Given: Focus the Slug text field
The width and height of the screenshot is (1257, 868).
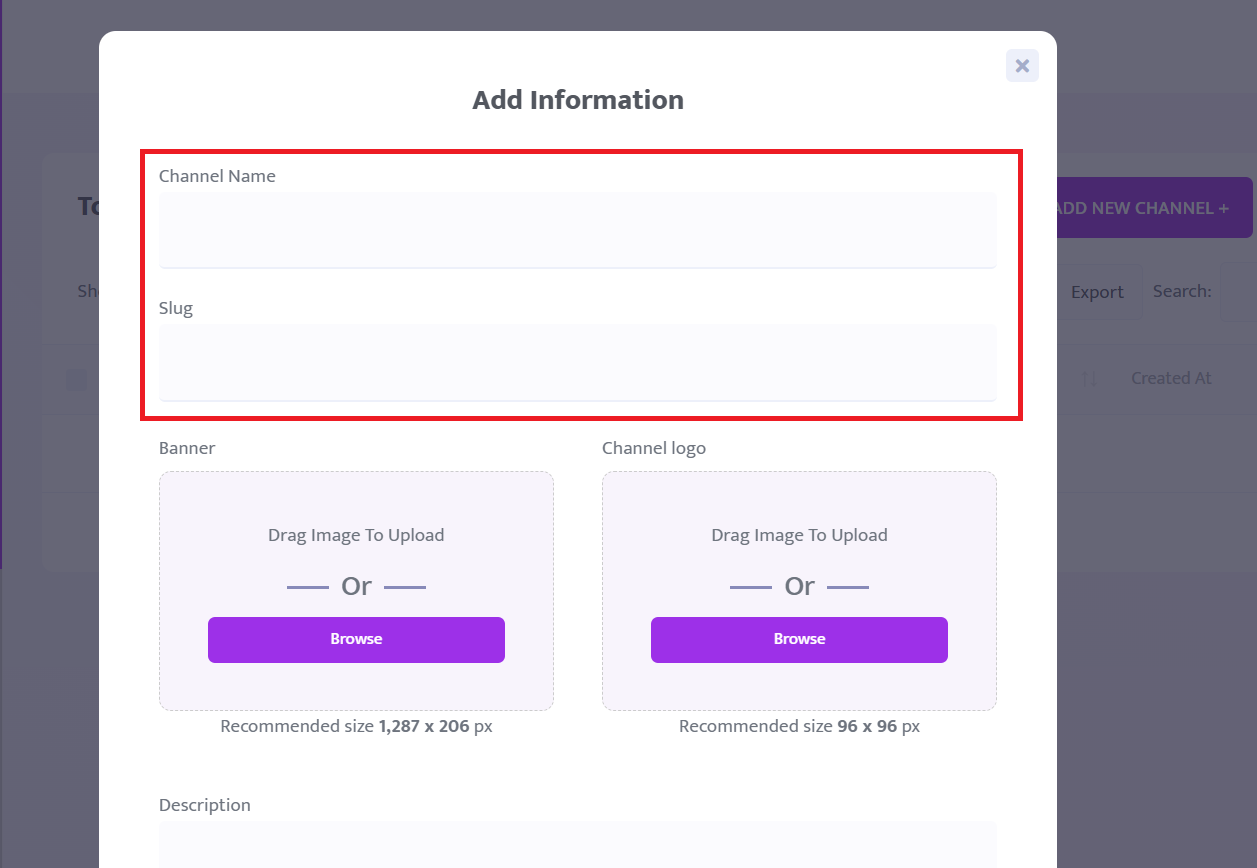Looking at the screenshot, I should point(577,361).
